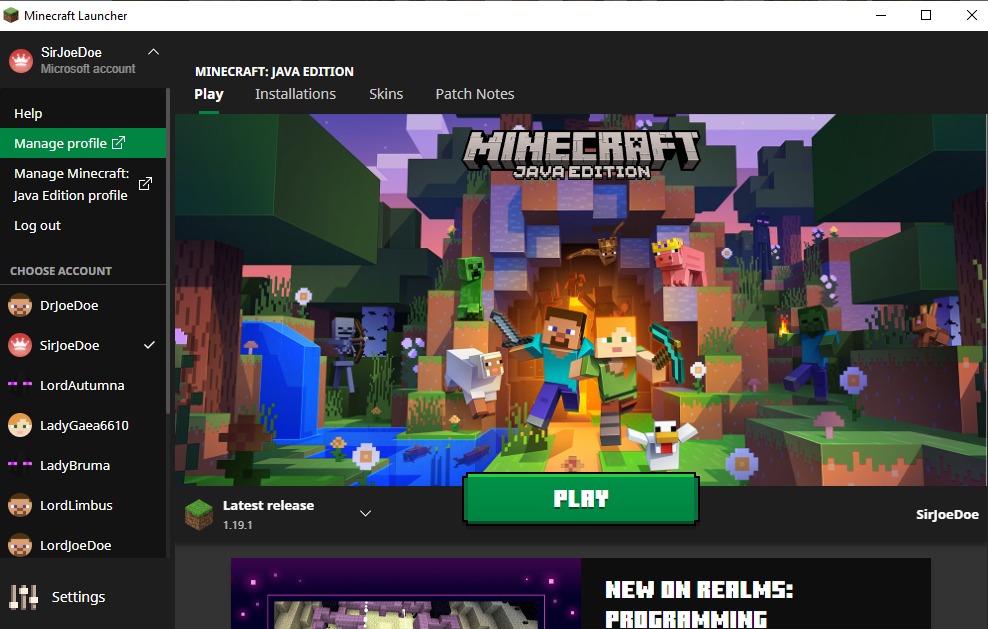This screenshot has height=629, width=988.
Task: Switch to the LordAutumna account
Action: pos(83,385)
